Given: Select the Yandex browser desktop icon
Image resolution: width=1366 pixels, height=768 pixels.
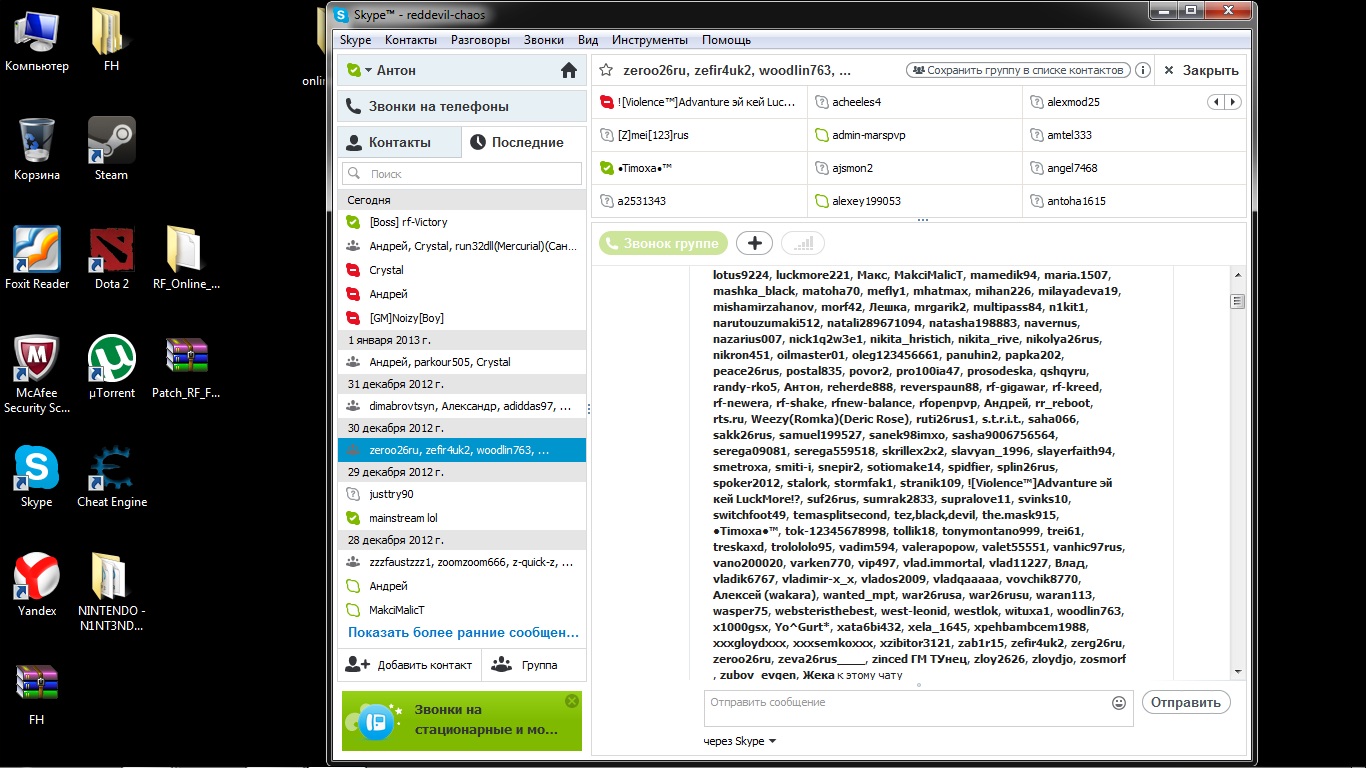Looking at the screenshot, I should click(37, 585).
